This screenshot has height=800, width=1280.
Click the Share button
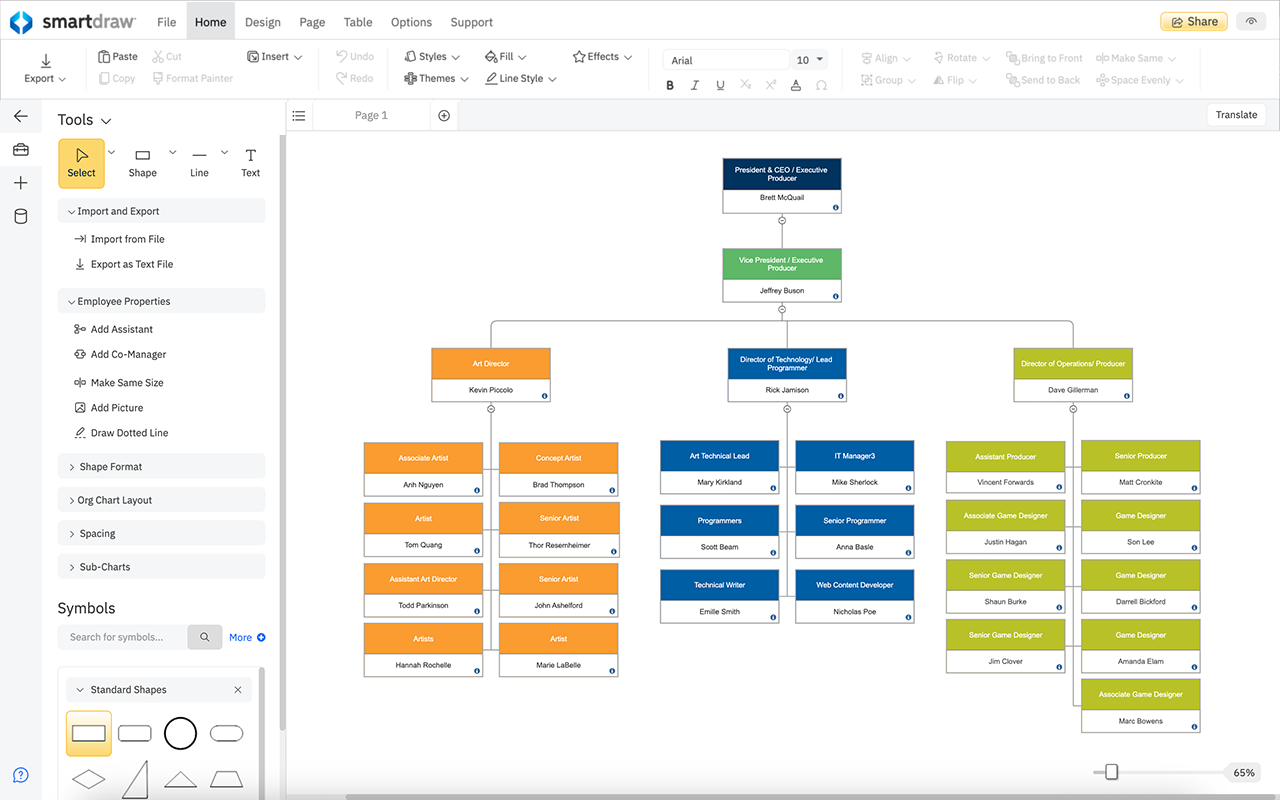1193,22
